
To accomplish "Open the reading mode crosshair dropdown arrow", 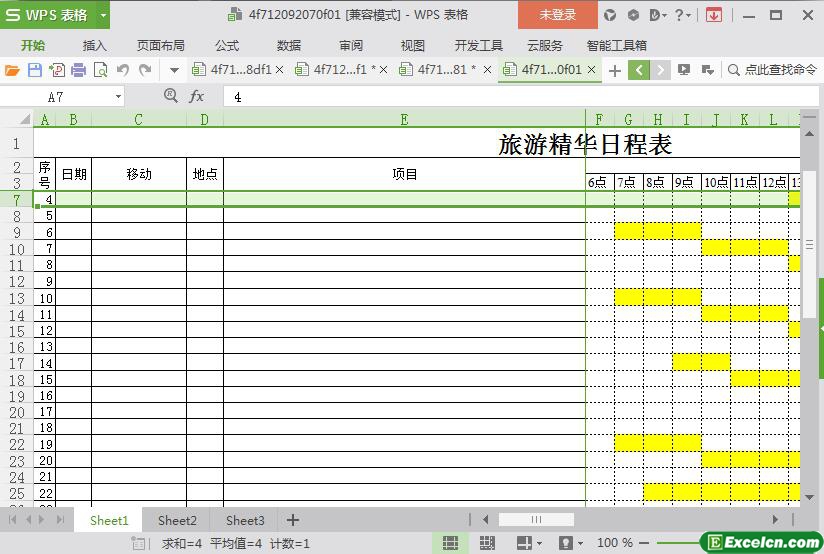I will (539, 543).
